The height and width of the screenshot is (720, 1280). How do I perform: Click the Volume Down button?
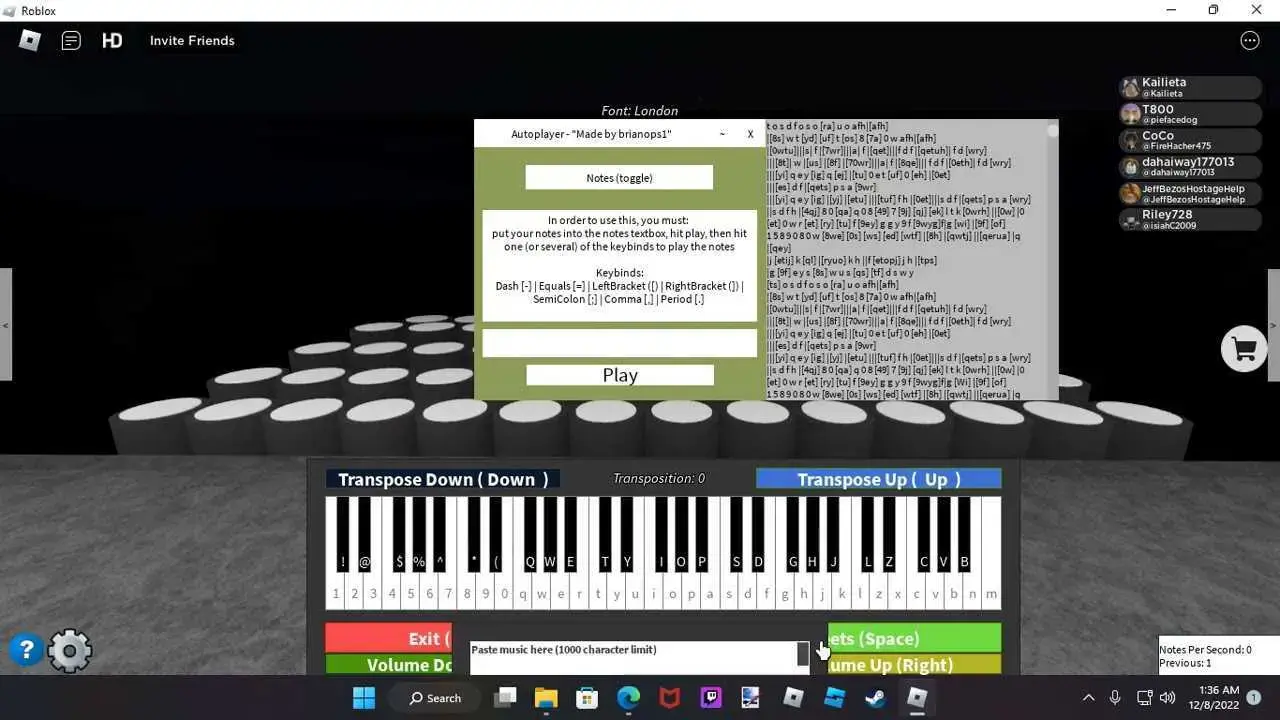[x=388, y=665]
